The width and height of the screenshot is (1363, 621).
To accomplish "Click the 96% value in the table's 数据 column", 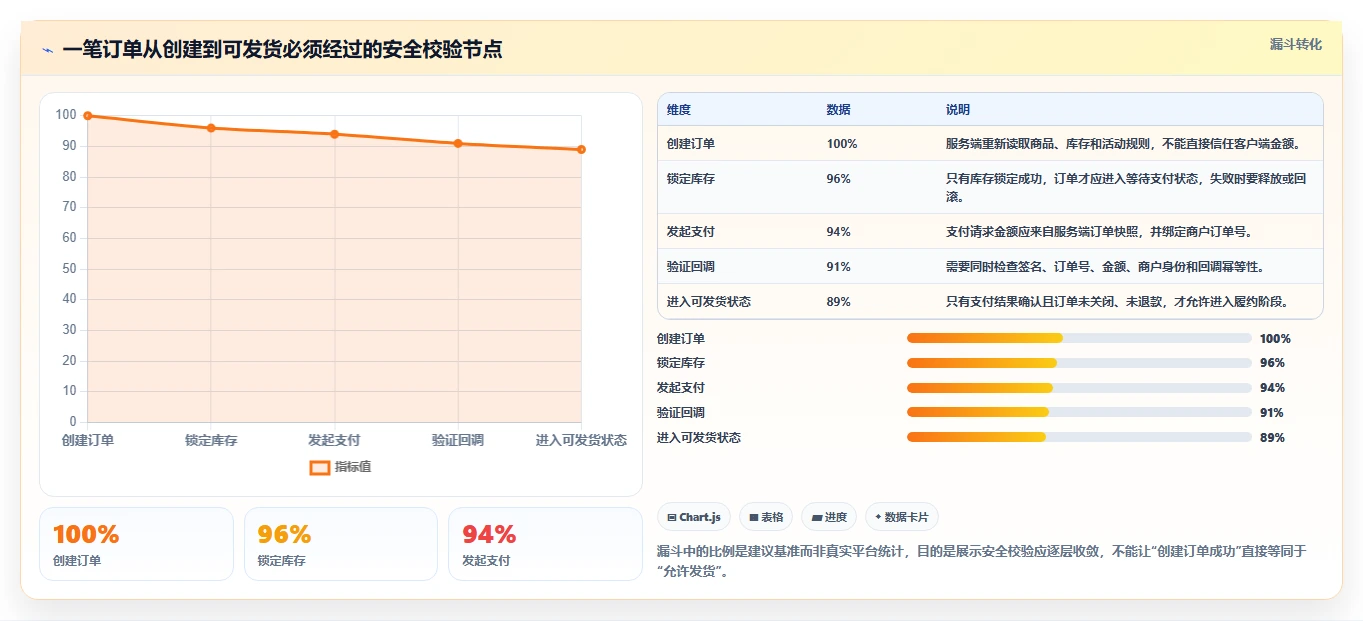I will pos(839,179).
